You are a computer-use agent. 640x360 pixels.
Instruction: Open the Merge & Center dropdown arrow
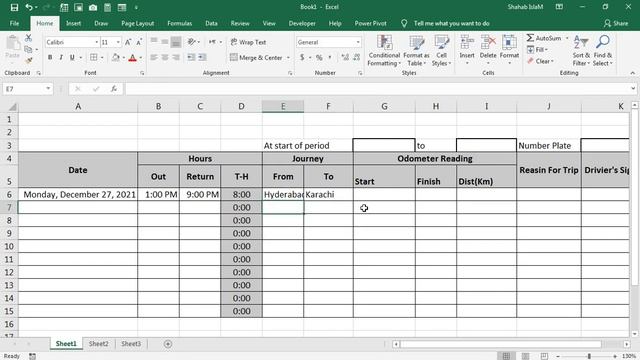pos(288,58)
